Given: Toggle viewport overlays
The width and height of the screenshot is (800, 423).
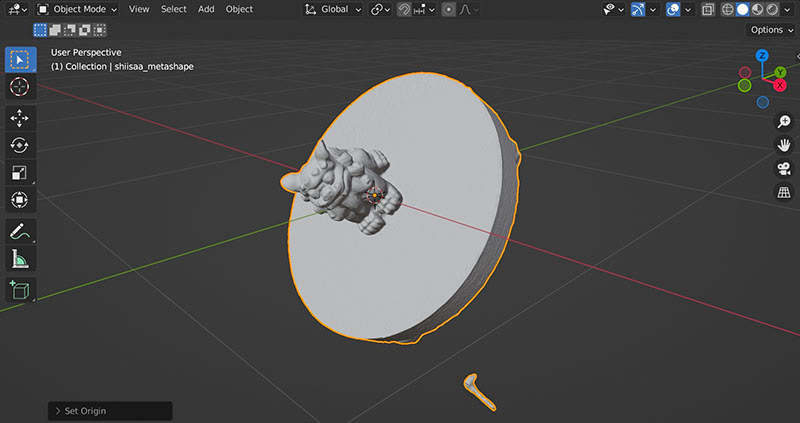Looking at the screenshot, I should (x=673, y=9).
